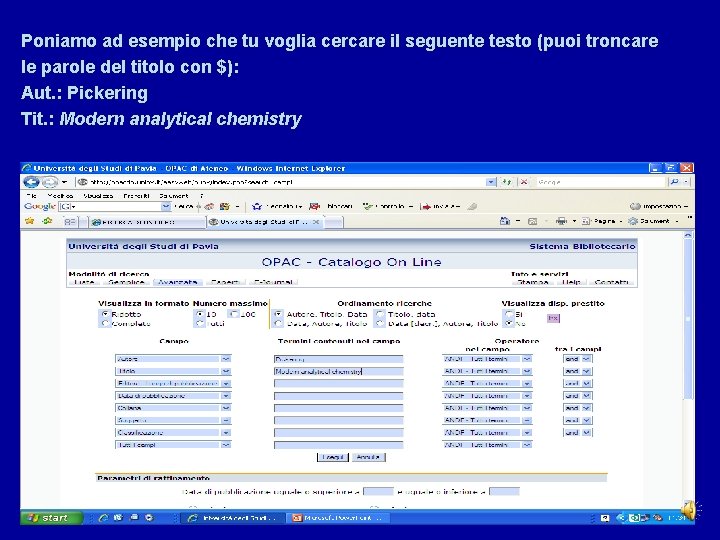The height and width of the screenshot is (540, 720).
Task: Click the search magnifier icon in IE
Action: point(674,182)
